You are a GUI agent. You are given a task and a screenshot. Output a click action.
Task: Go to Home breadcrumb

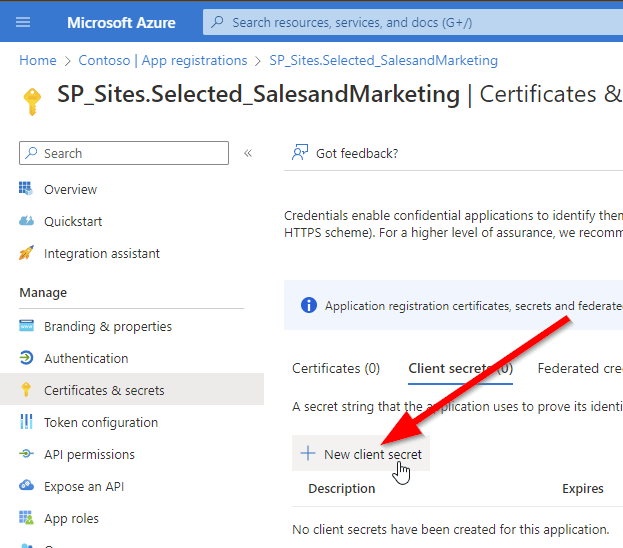point(38,60)
